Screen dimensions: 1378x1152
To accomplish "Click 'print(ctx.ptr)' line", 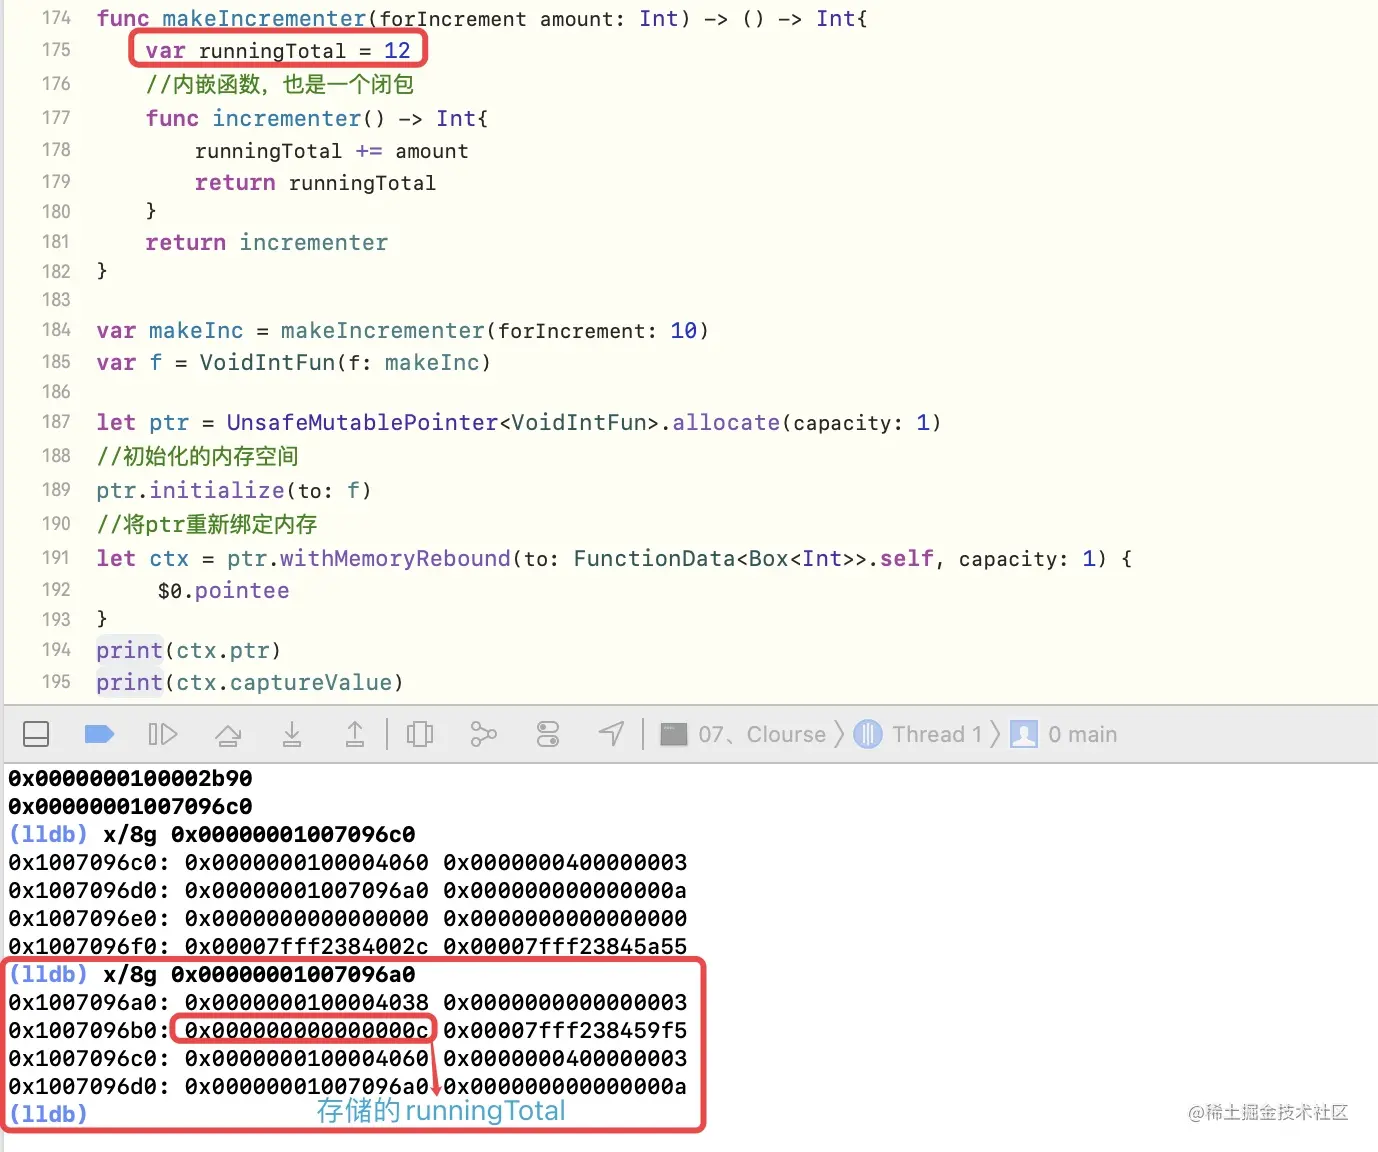I will pos(188,651).
